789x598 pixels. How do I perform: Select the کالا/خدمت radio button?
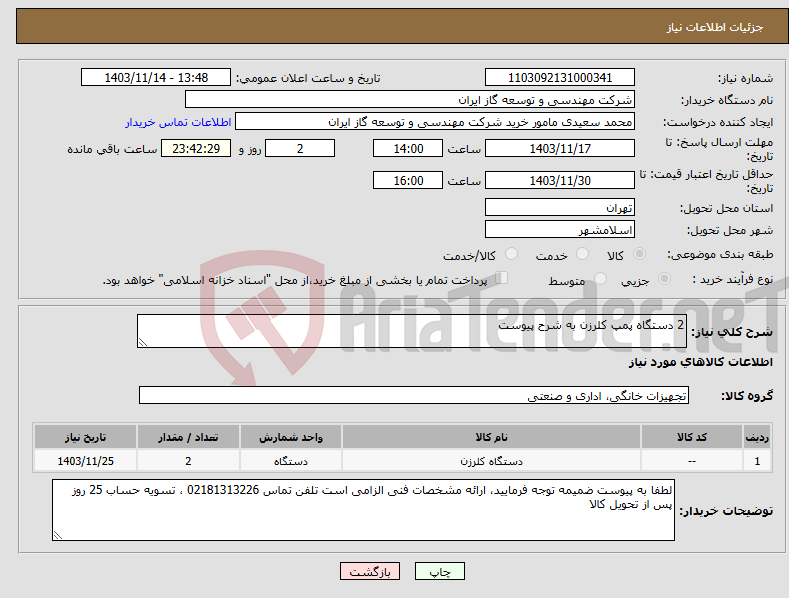coord(511,254)
